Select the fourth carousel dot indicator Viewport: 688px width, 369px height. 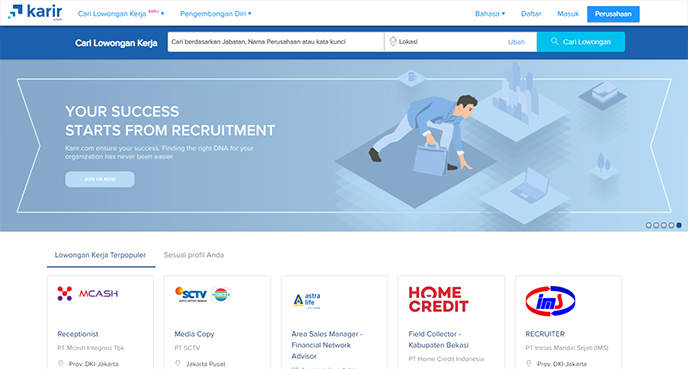(x=671, y=225)
